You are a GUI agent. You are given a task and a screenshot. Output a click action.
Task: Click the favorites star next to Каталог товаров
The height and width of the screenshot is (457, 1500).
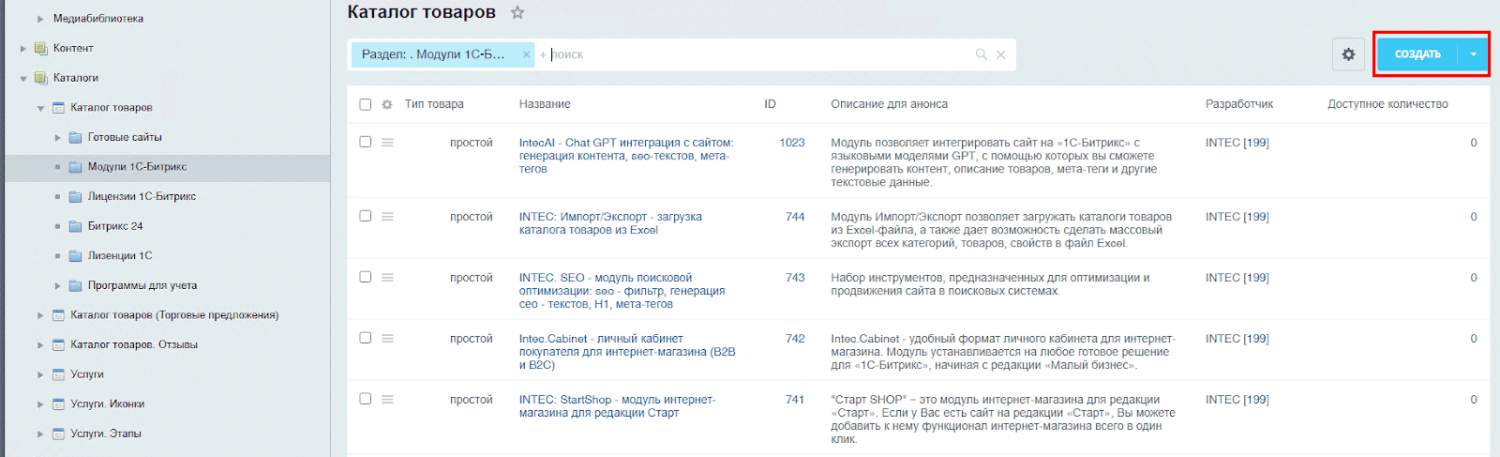517,13
